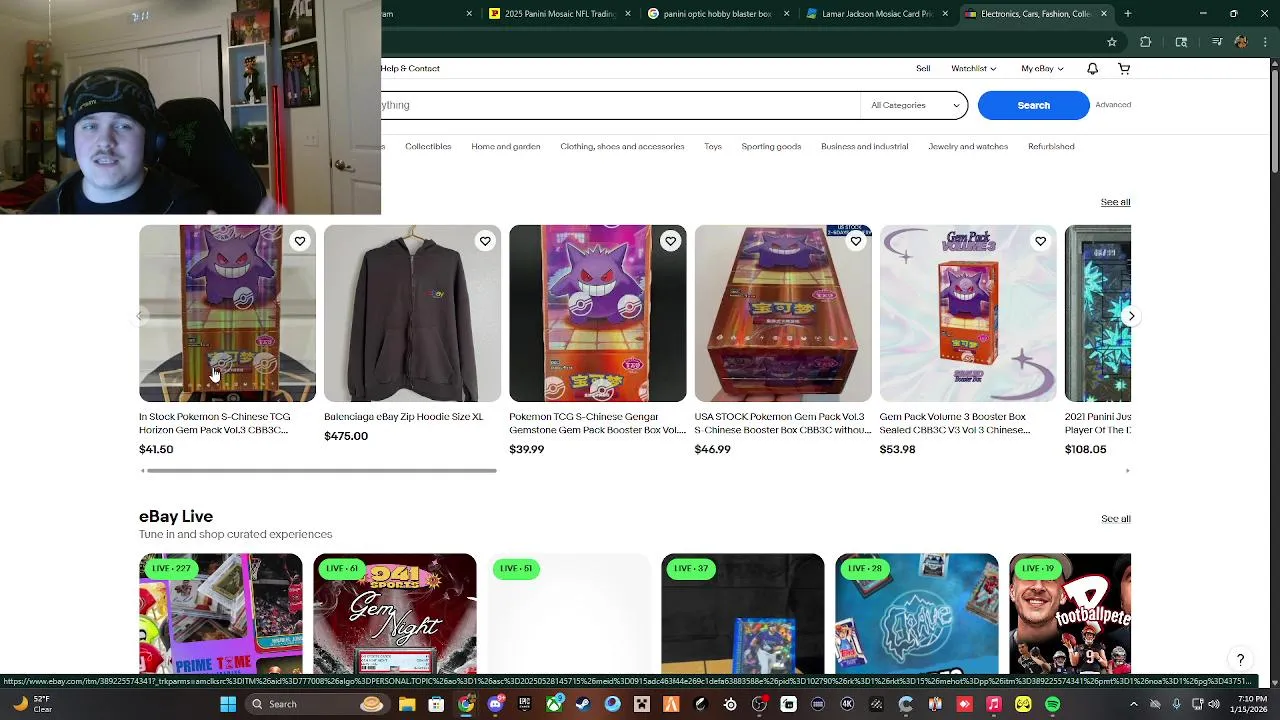Expand the My eBay dropdown
1280x720 pixels.
click(x=1042, y=69)
